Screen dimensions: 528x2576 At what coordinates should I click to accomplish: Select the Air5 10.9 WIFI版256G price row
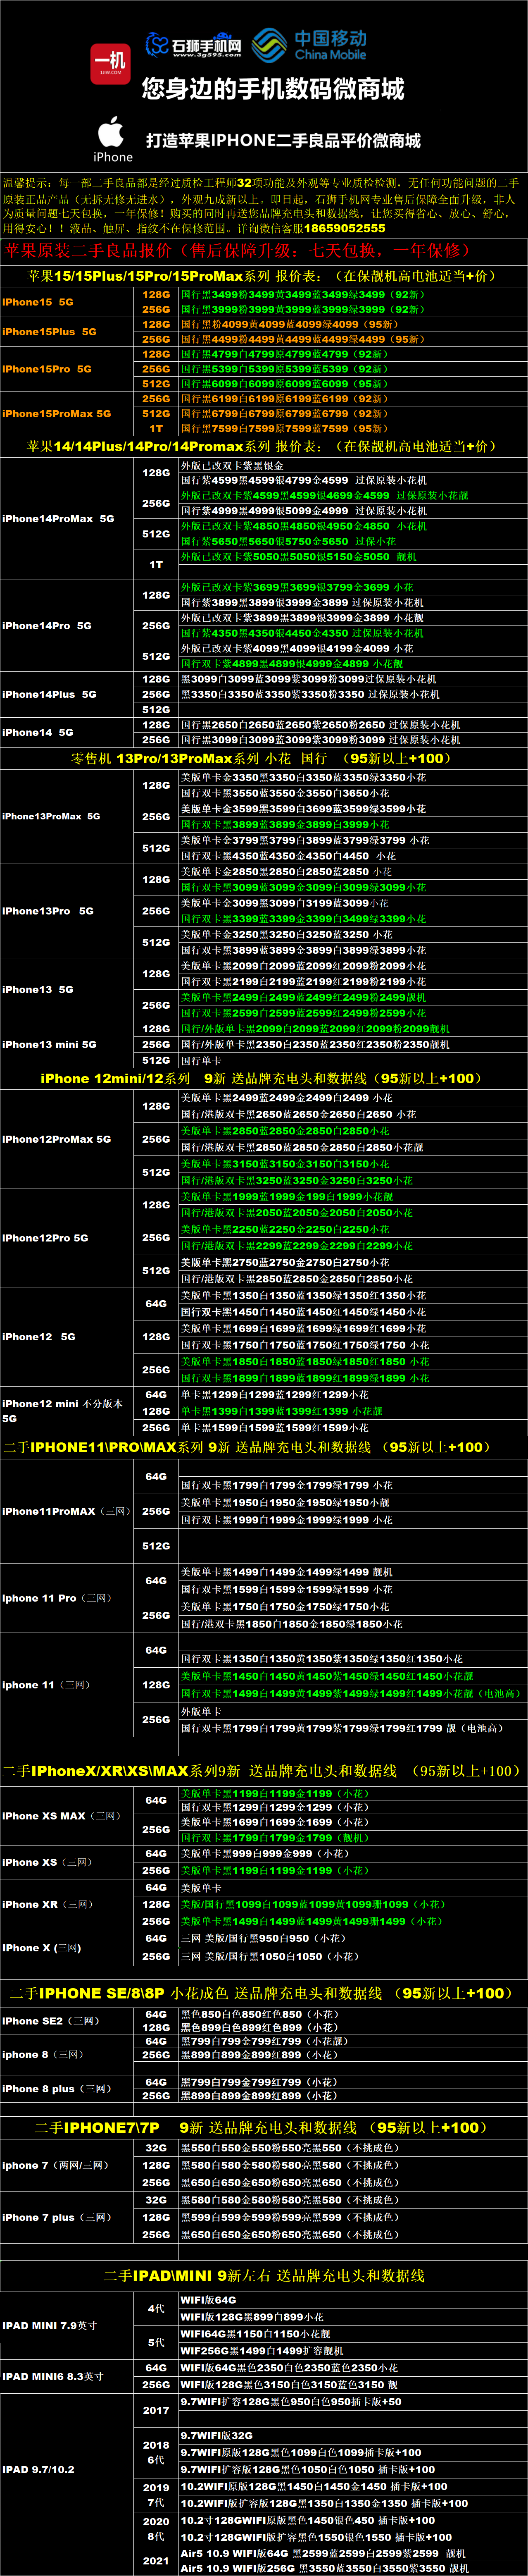point(352,2568)
